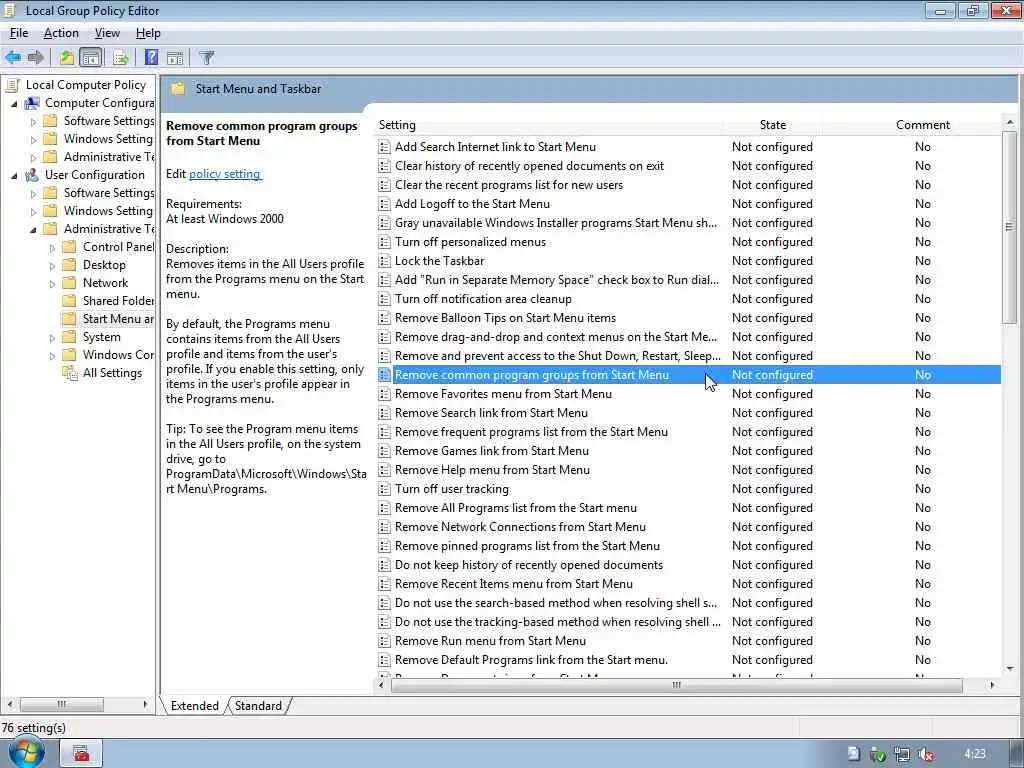The width and height of the screenshot is (1024, 768).
Task: Click the settings list scroll down arrow
Action: tap(1010, 669)
